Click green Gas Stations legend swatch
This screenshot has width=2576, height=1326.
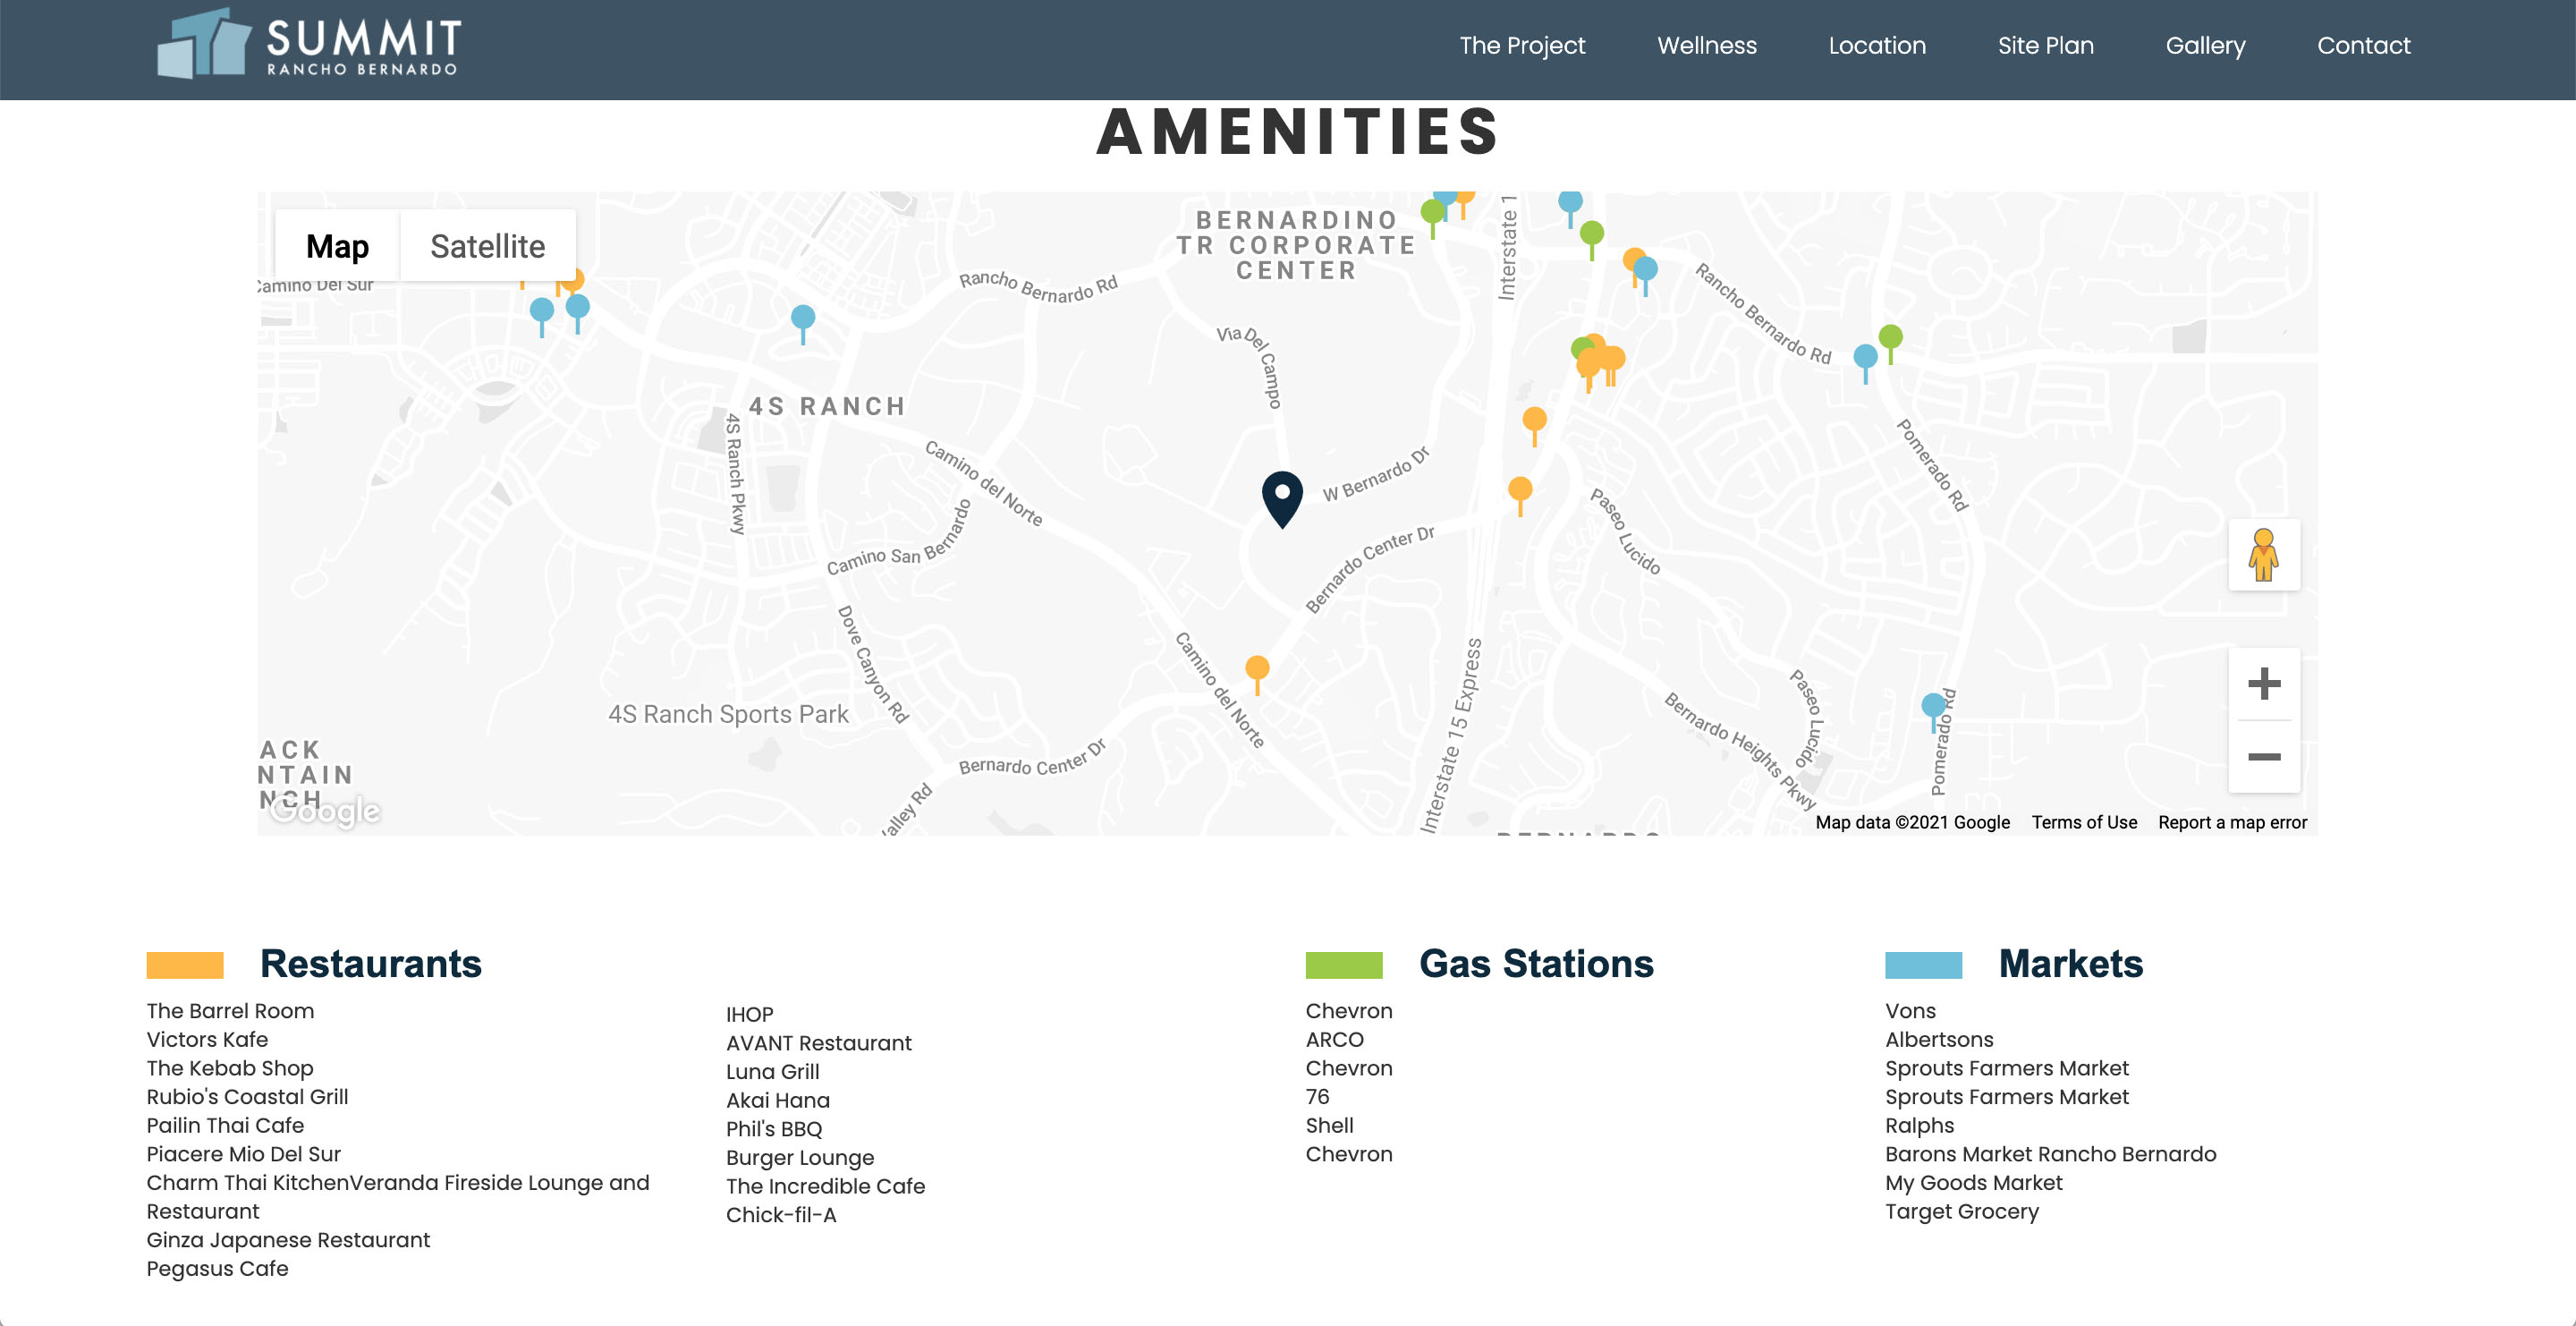(1344, 965)
